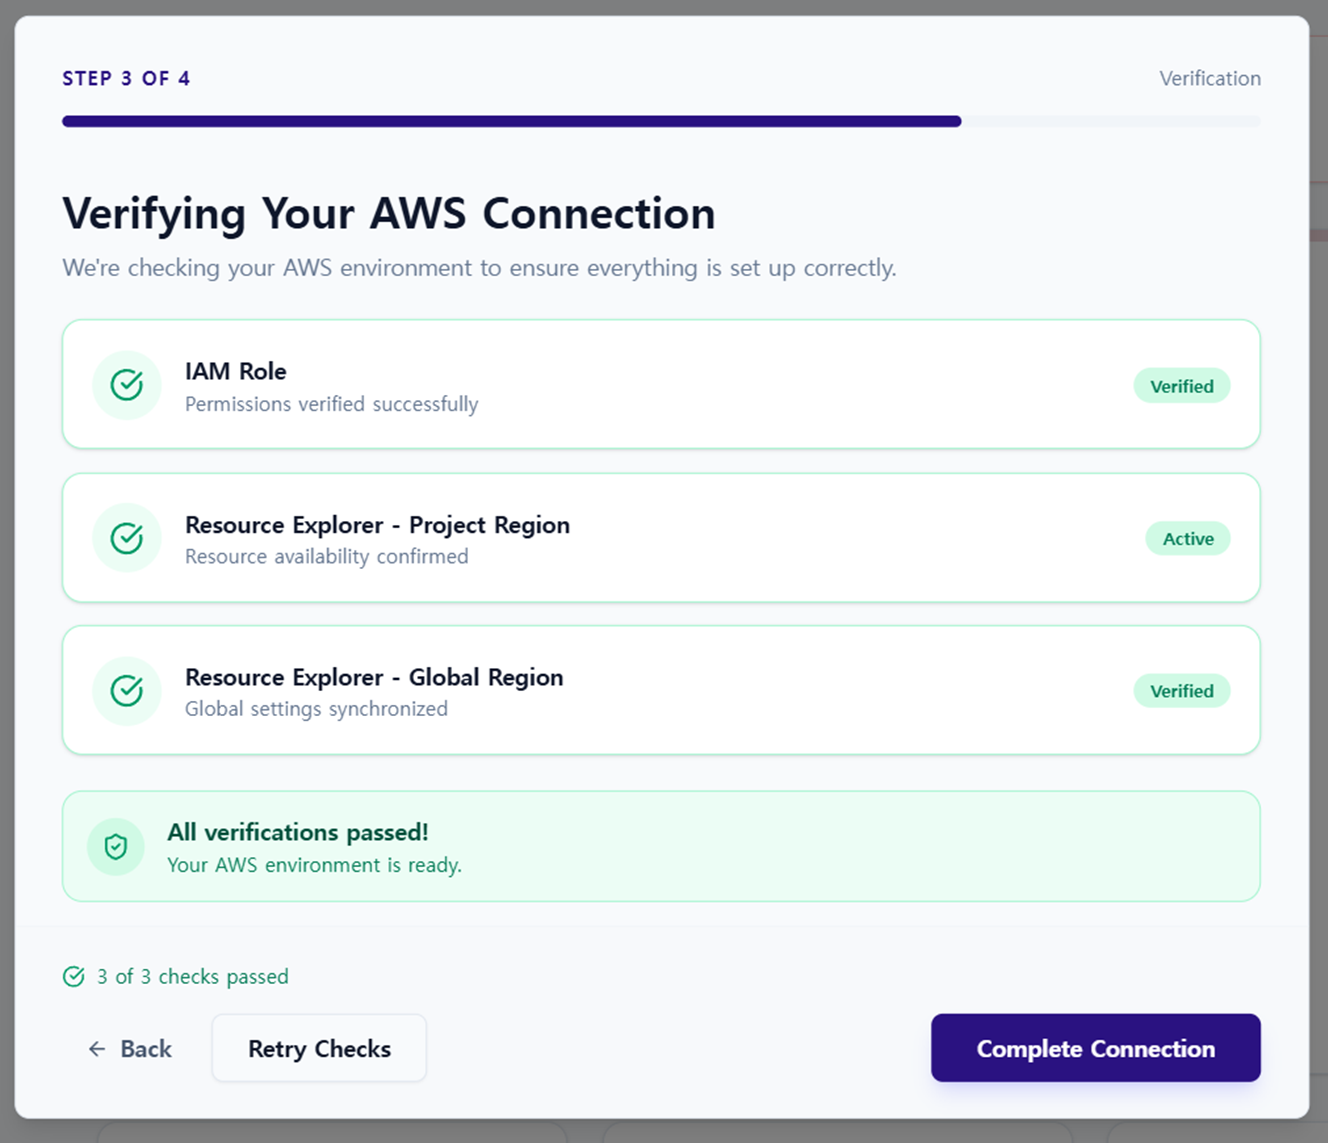Click the shield icon beside All verifications passed
The width and height of the screenshot is (1328, 1143).
116,847
